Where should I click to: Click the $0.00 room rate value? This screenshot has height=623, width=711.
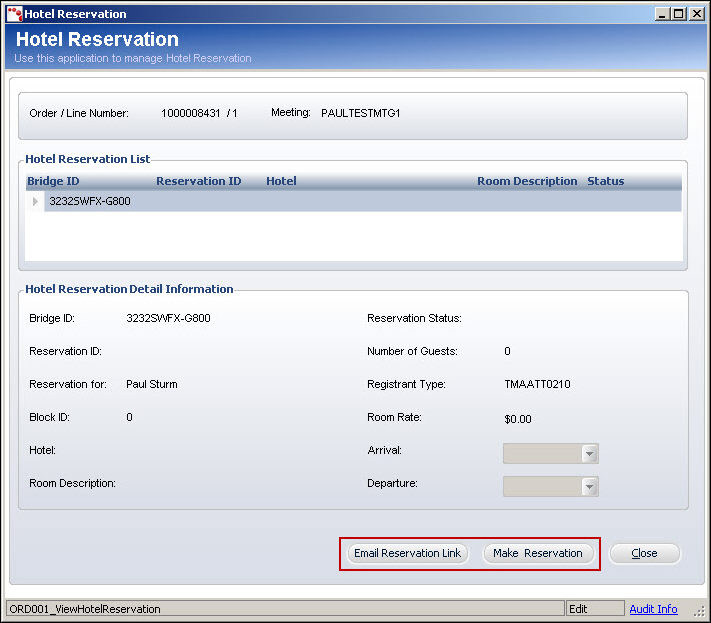pos(518,419)
